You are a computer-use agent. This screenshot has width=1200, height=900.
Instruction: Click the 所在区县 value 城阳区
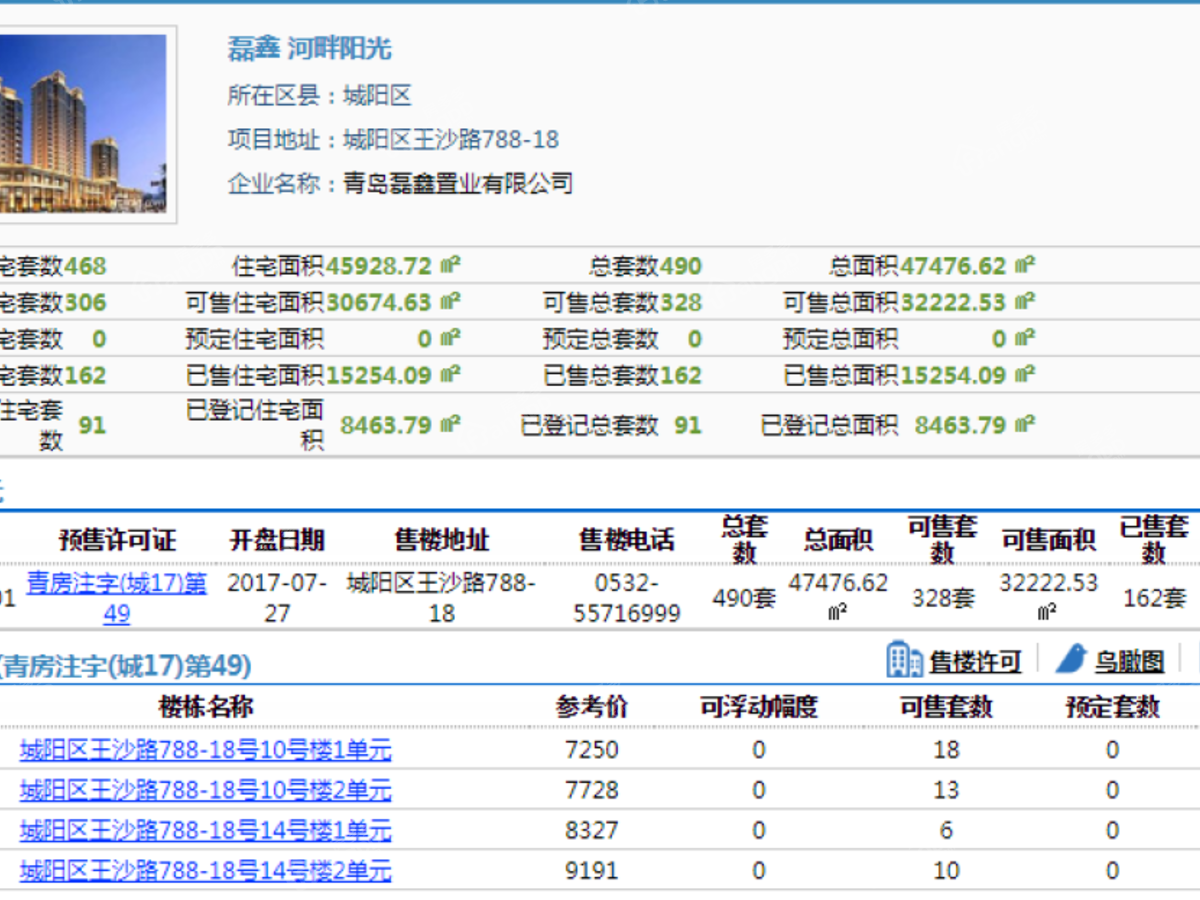pos(377,96)
